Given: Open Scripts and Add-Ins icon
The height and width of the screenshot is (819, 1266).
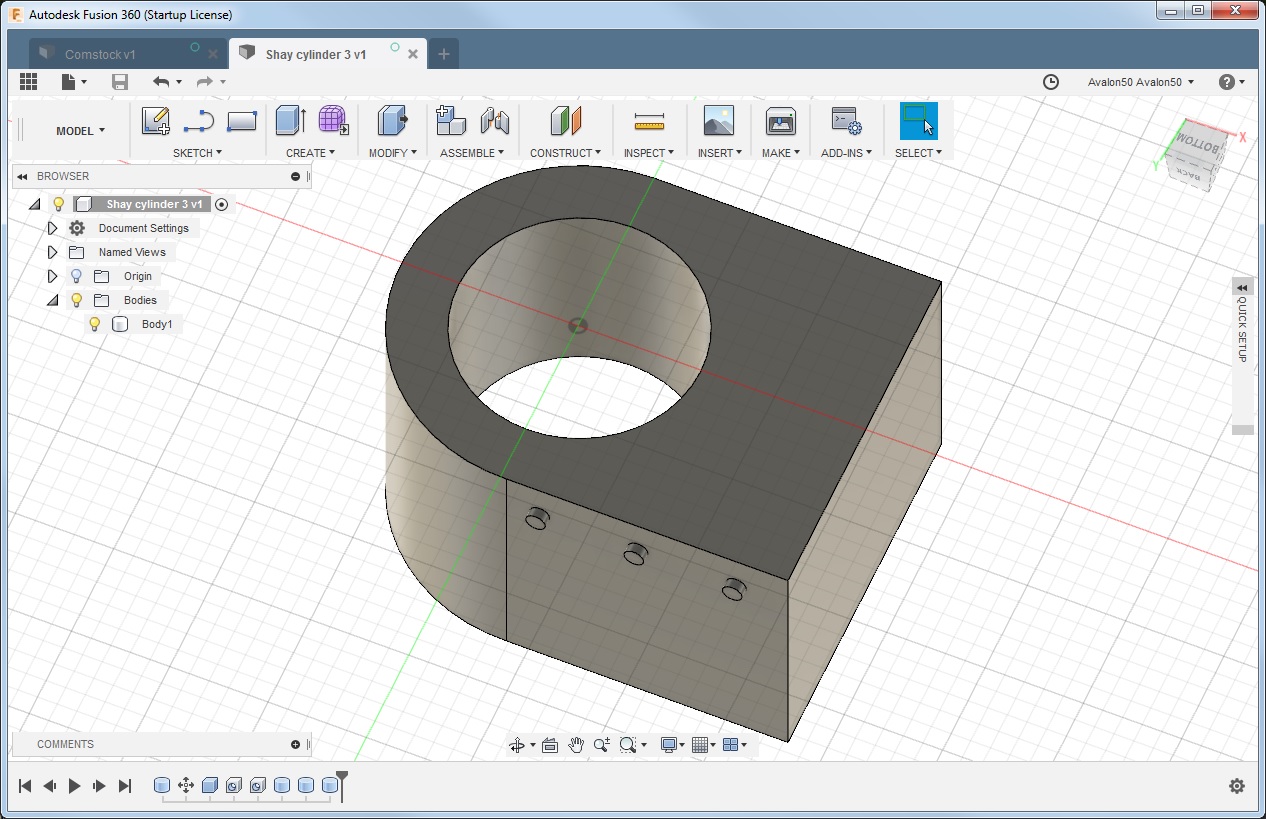Looking at the screenshot, I should 846,121.
